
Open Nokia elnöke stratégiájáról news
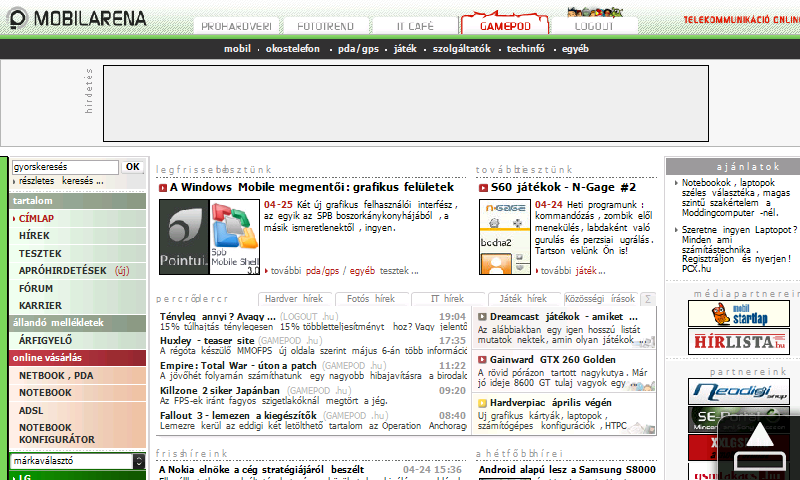click(x=261, y=469)
